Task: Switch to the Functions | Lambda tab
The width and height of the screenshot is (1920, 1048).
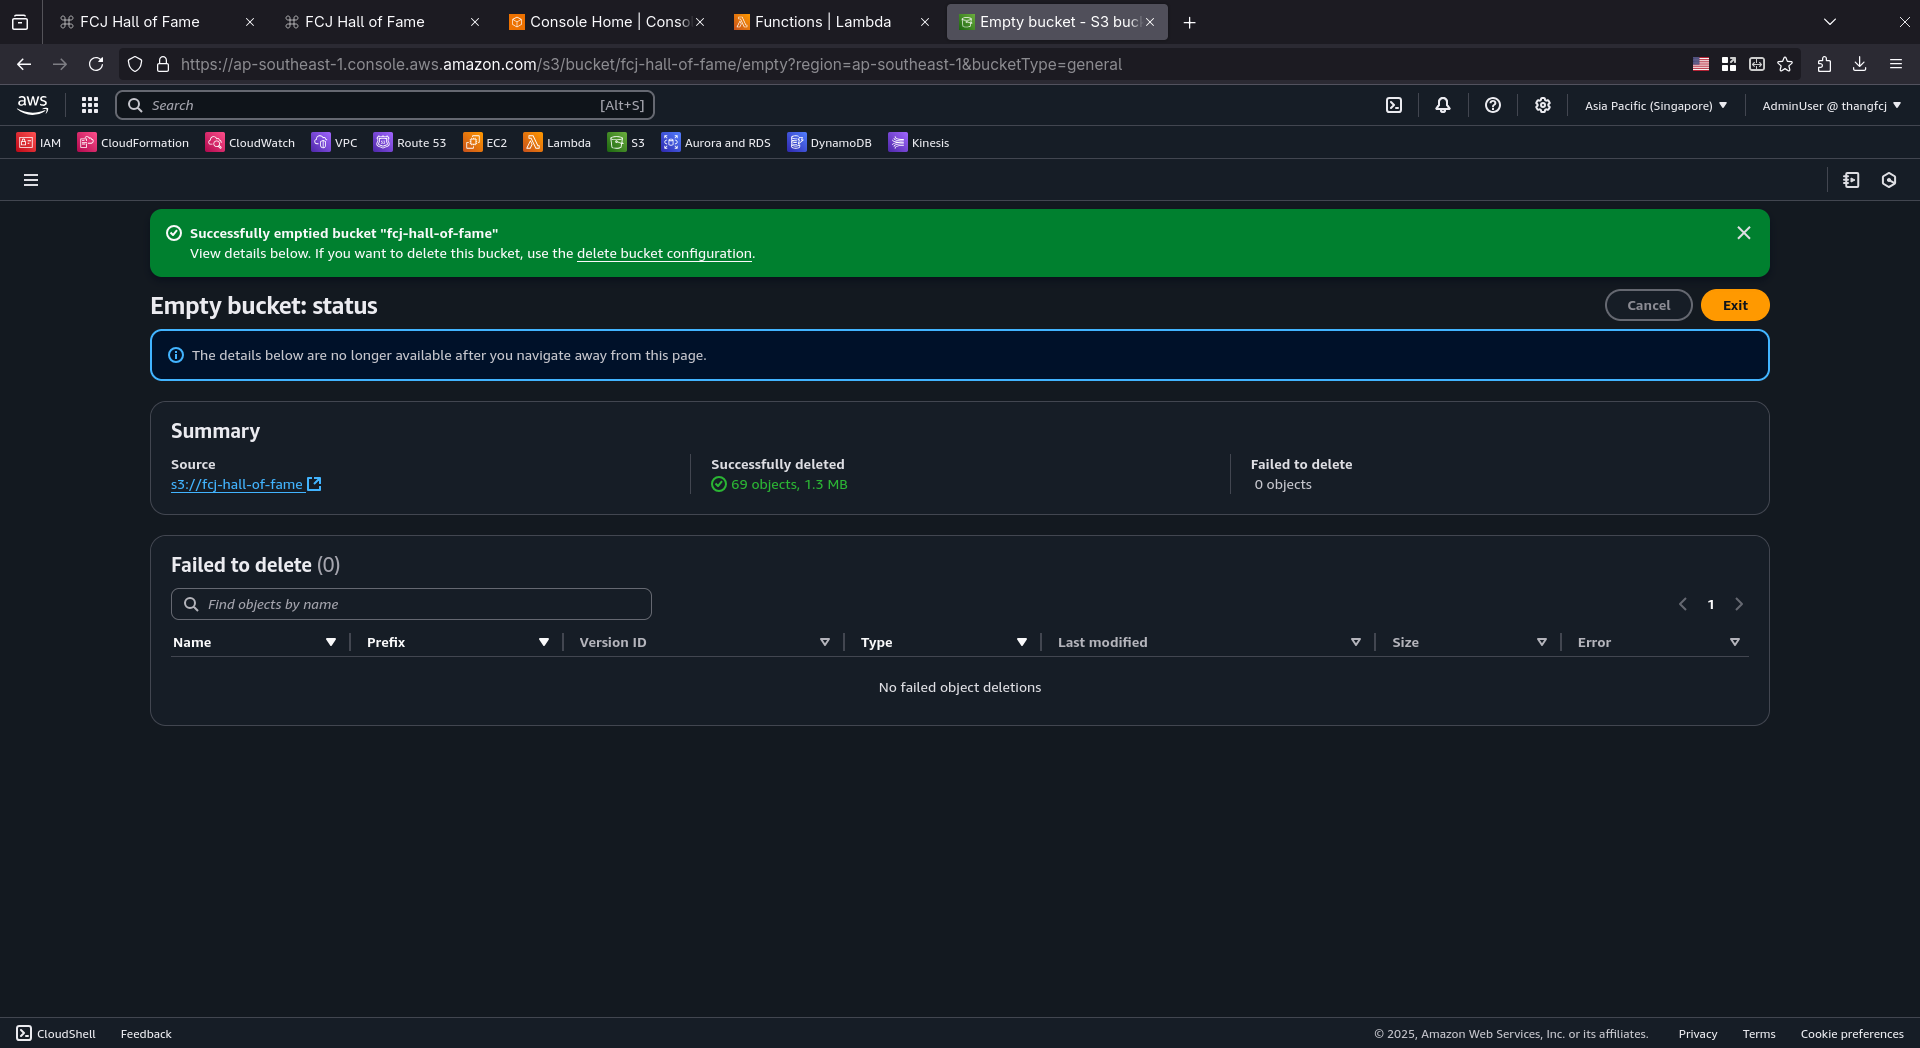Action: tap(830, 22)
